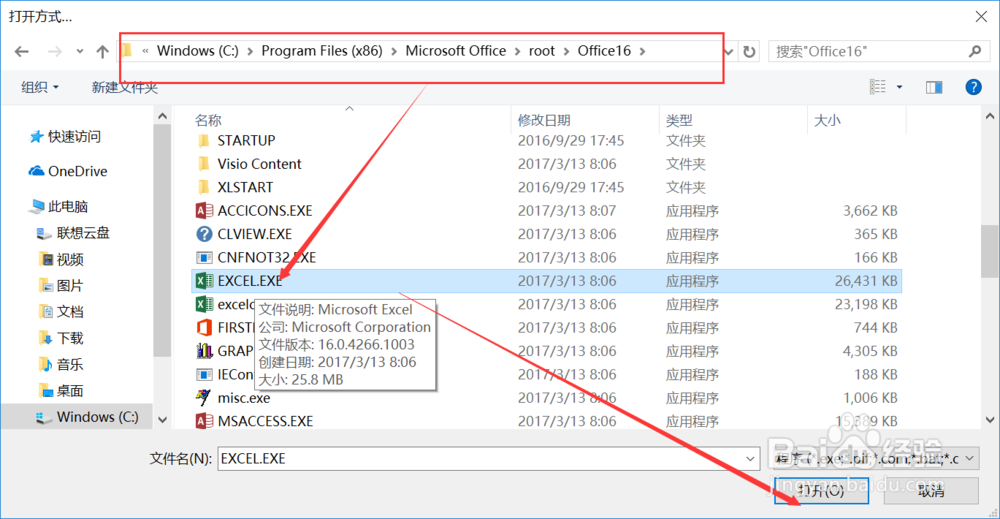Viewport: 1000px width, 519px height.
Task: Click root breadcrumb segment
Action: point(542,51)
